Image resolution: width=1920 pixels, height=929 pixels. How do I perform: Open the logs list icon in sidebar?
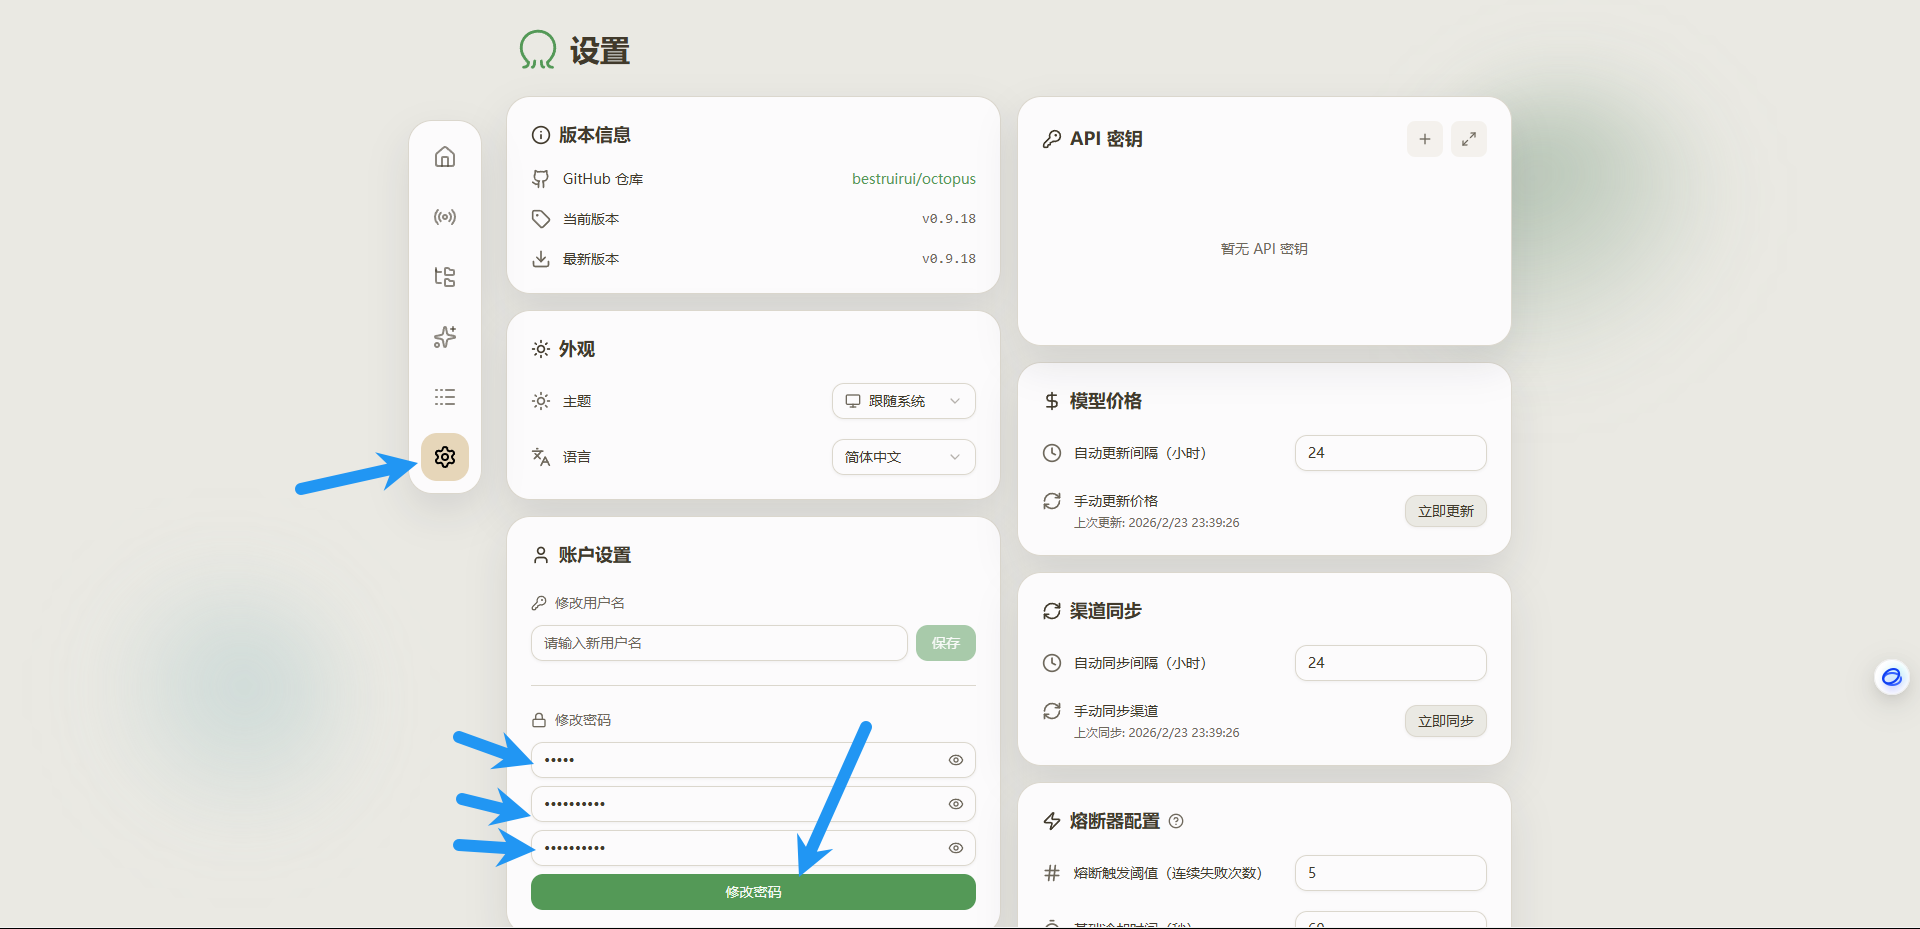(x=445, y=397)
